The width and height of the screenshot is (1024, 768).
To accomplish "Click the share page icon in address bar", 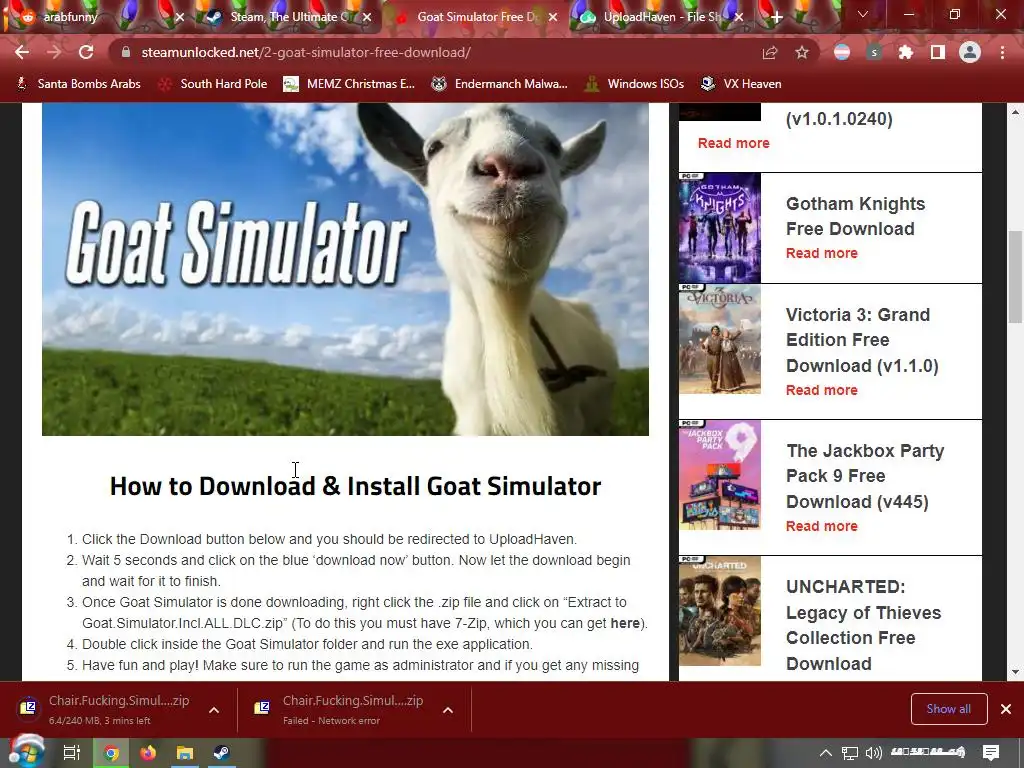I will pyautogui.click(x=770, y=53).
